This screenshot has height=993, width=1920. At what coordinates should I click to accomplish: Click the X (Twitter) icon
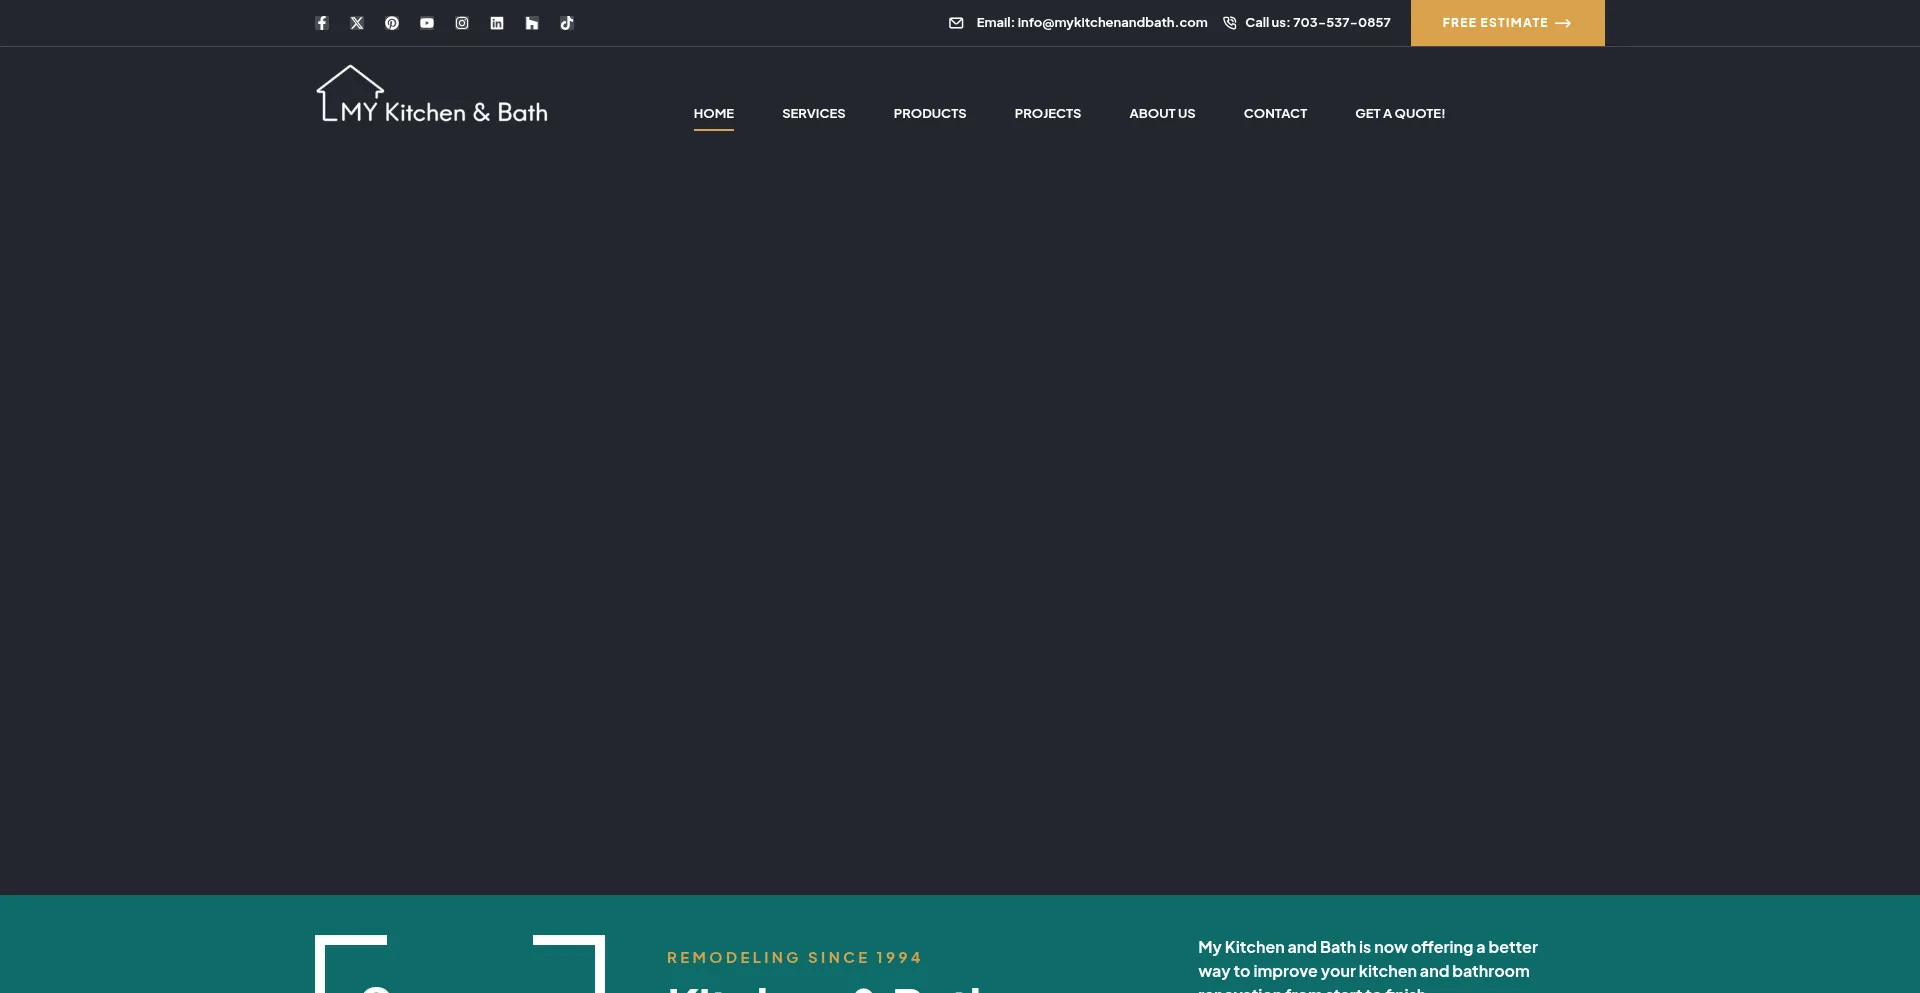[357, 23]
